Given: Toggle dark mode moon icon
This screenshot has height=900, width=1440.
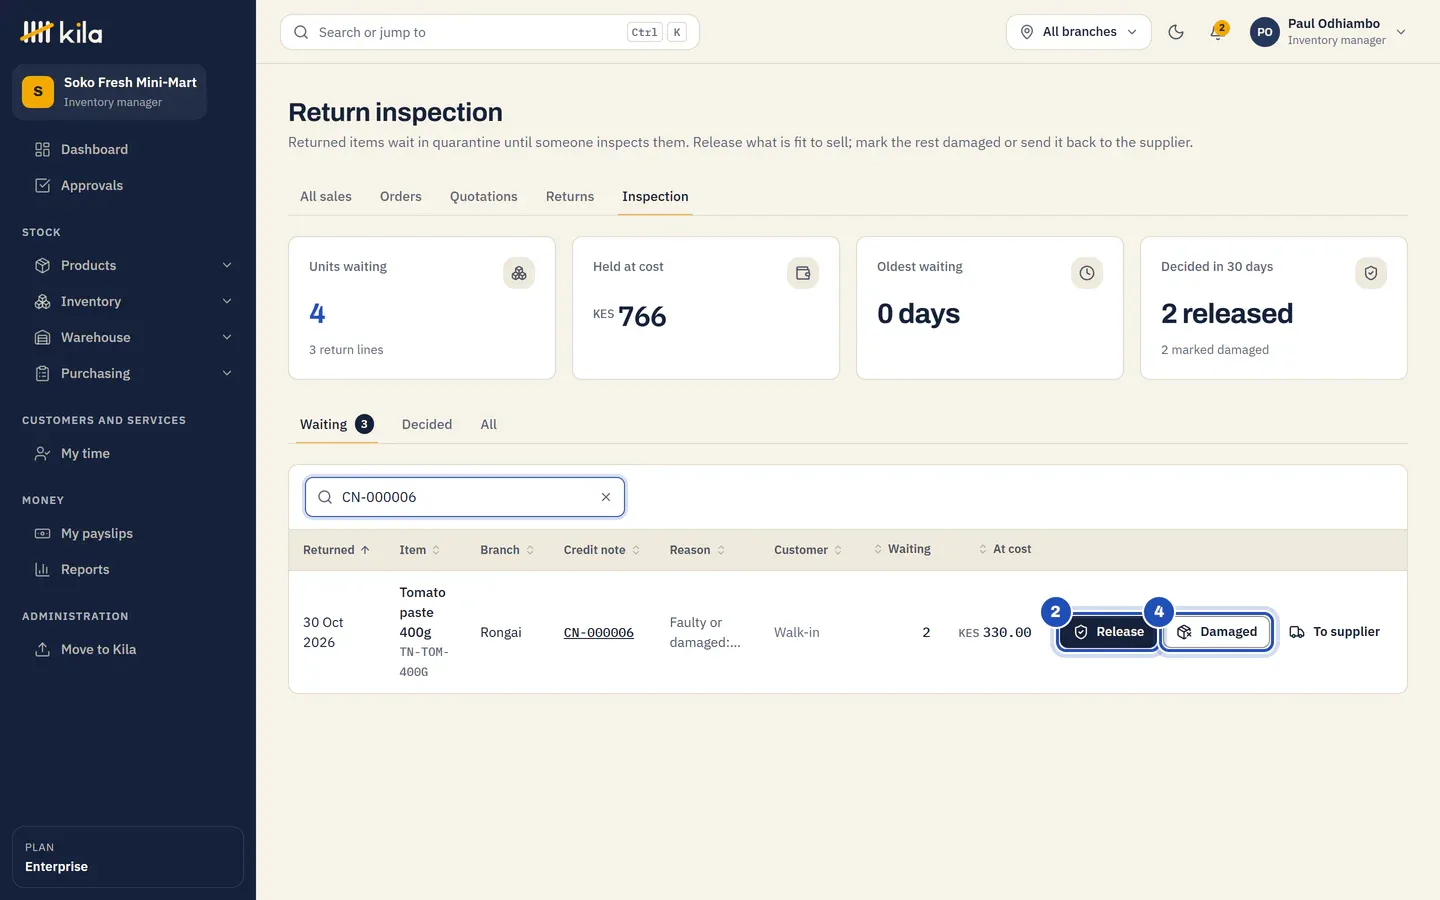Looking at the screenshot, I should (1176, 32).
